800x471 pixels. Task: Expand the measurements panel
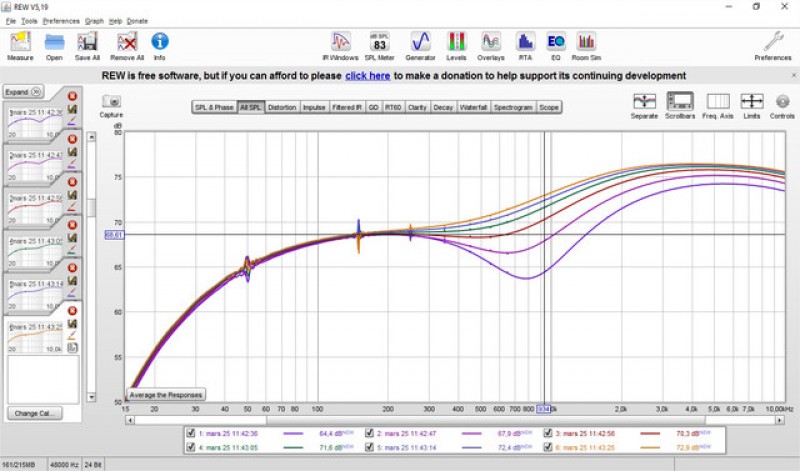point(22,91)
